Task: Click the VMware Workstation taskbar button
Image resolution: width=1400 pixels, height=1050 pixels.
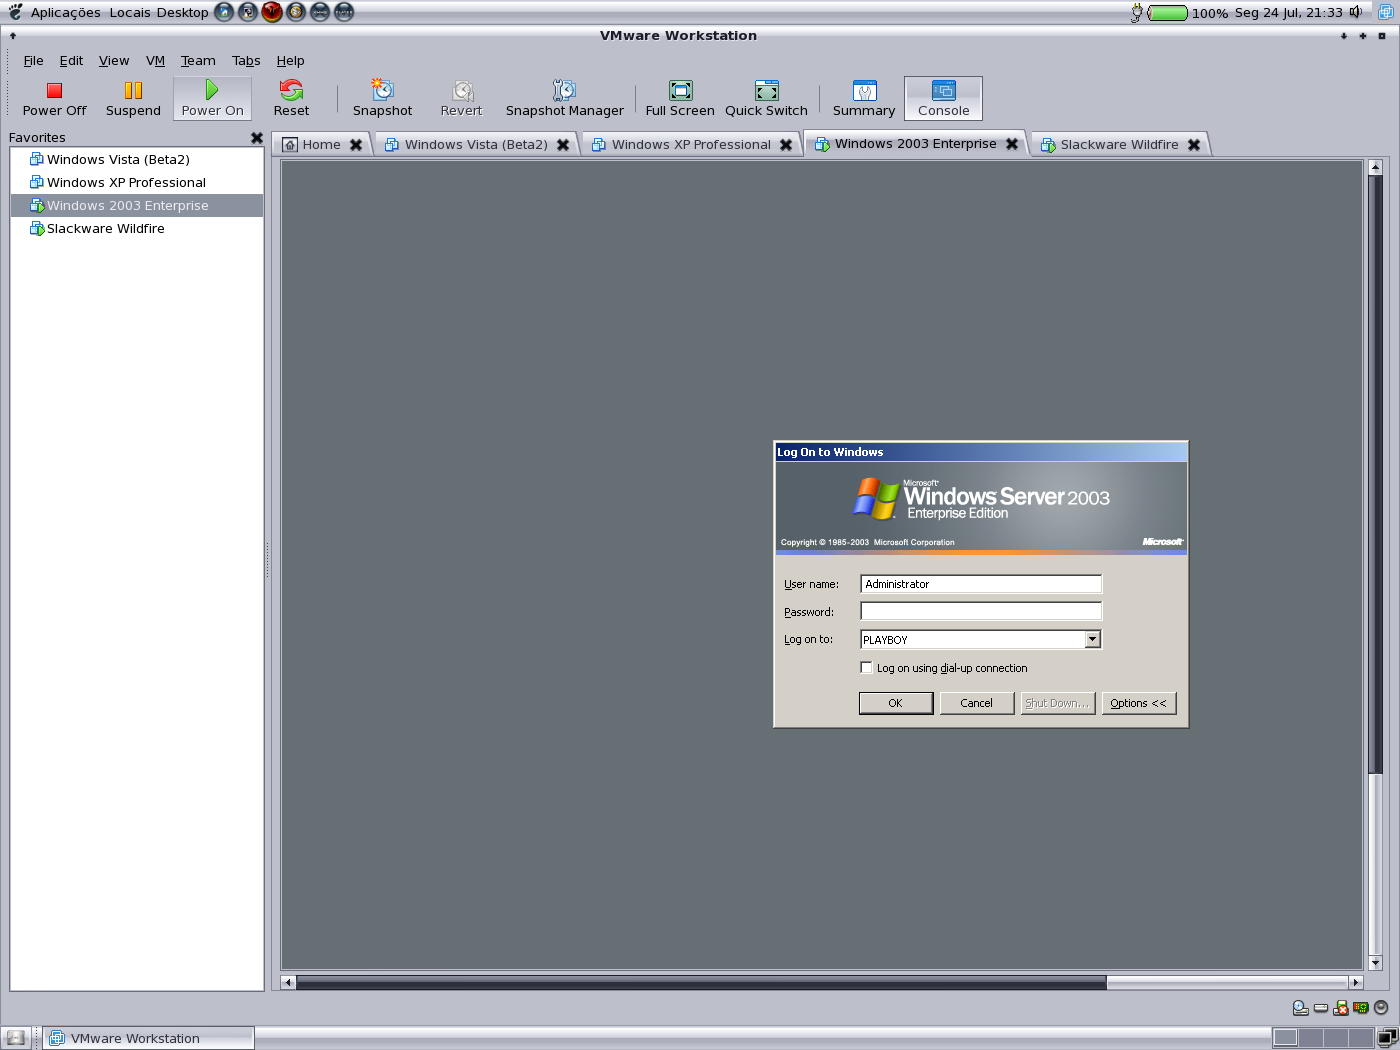Action: coord(148,1038)
